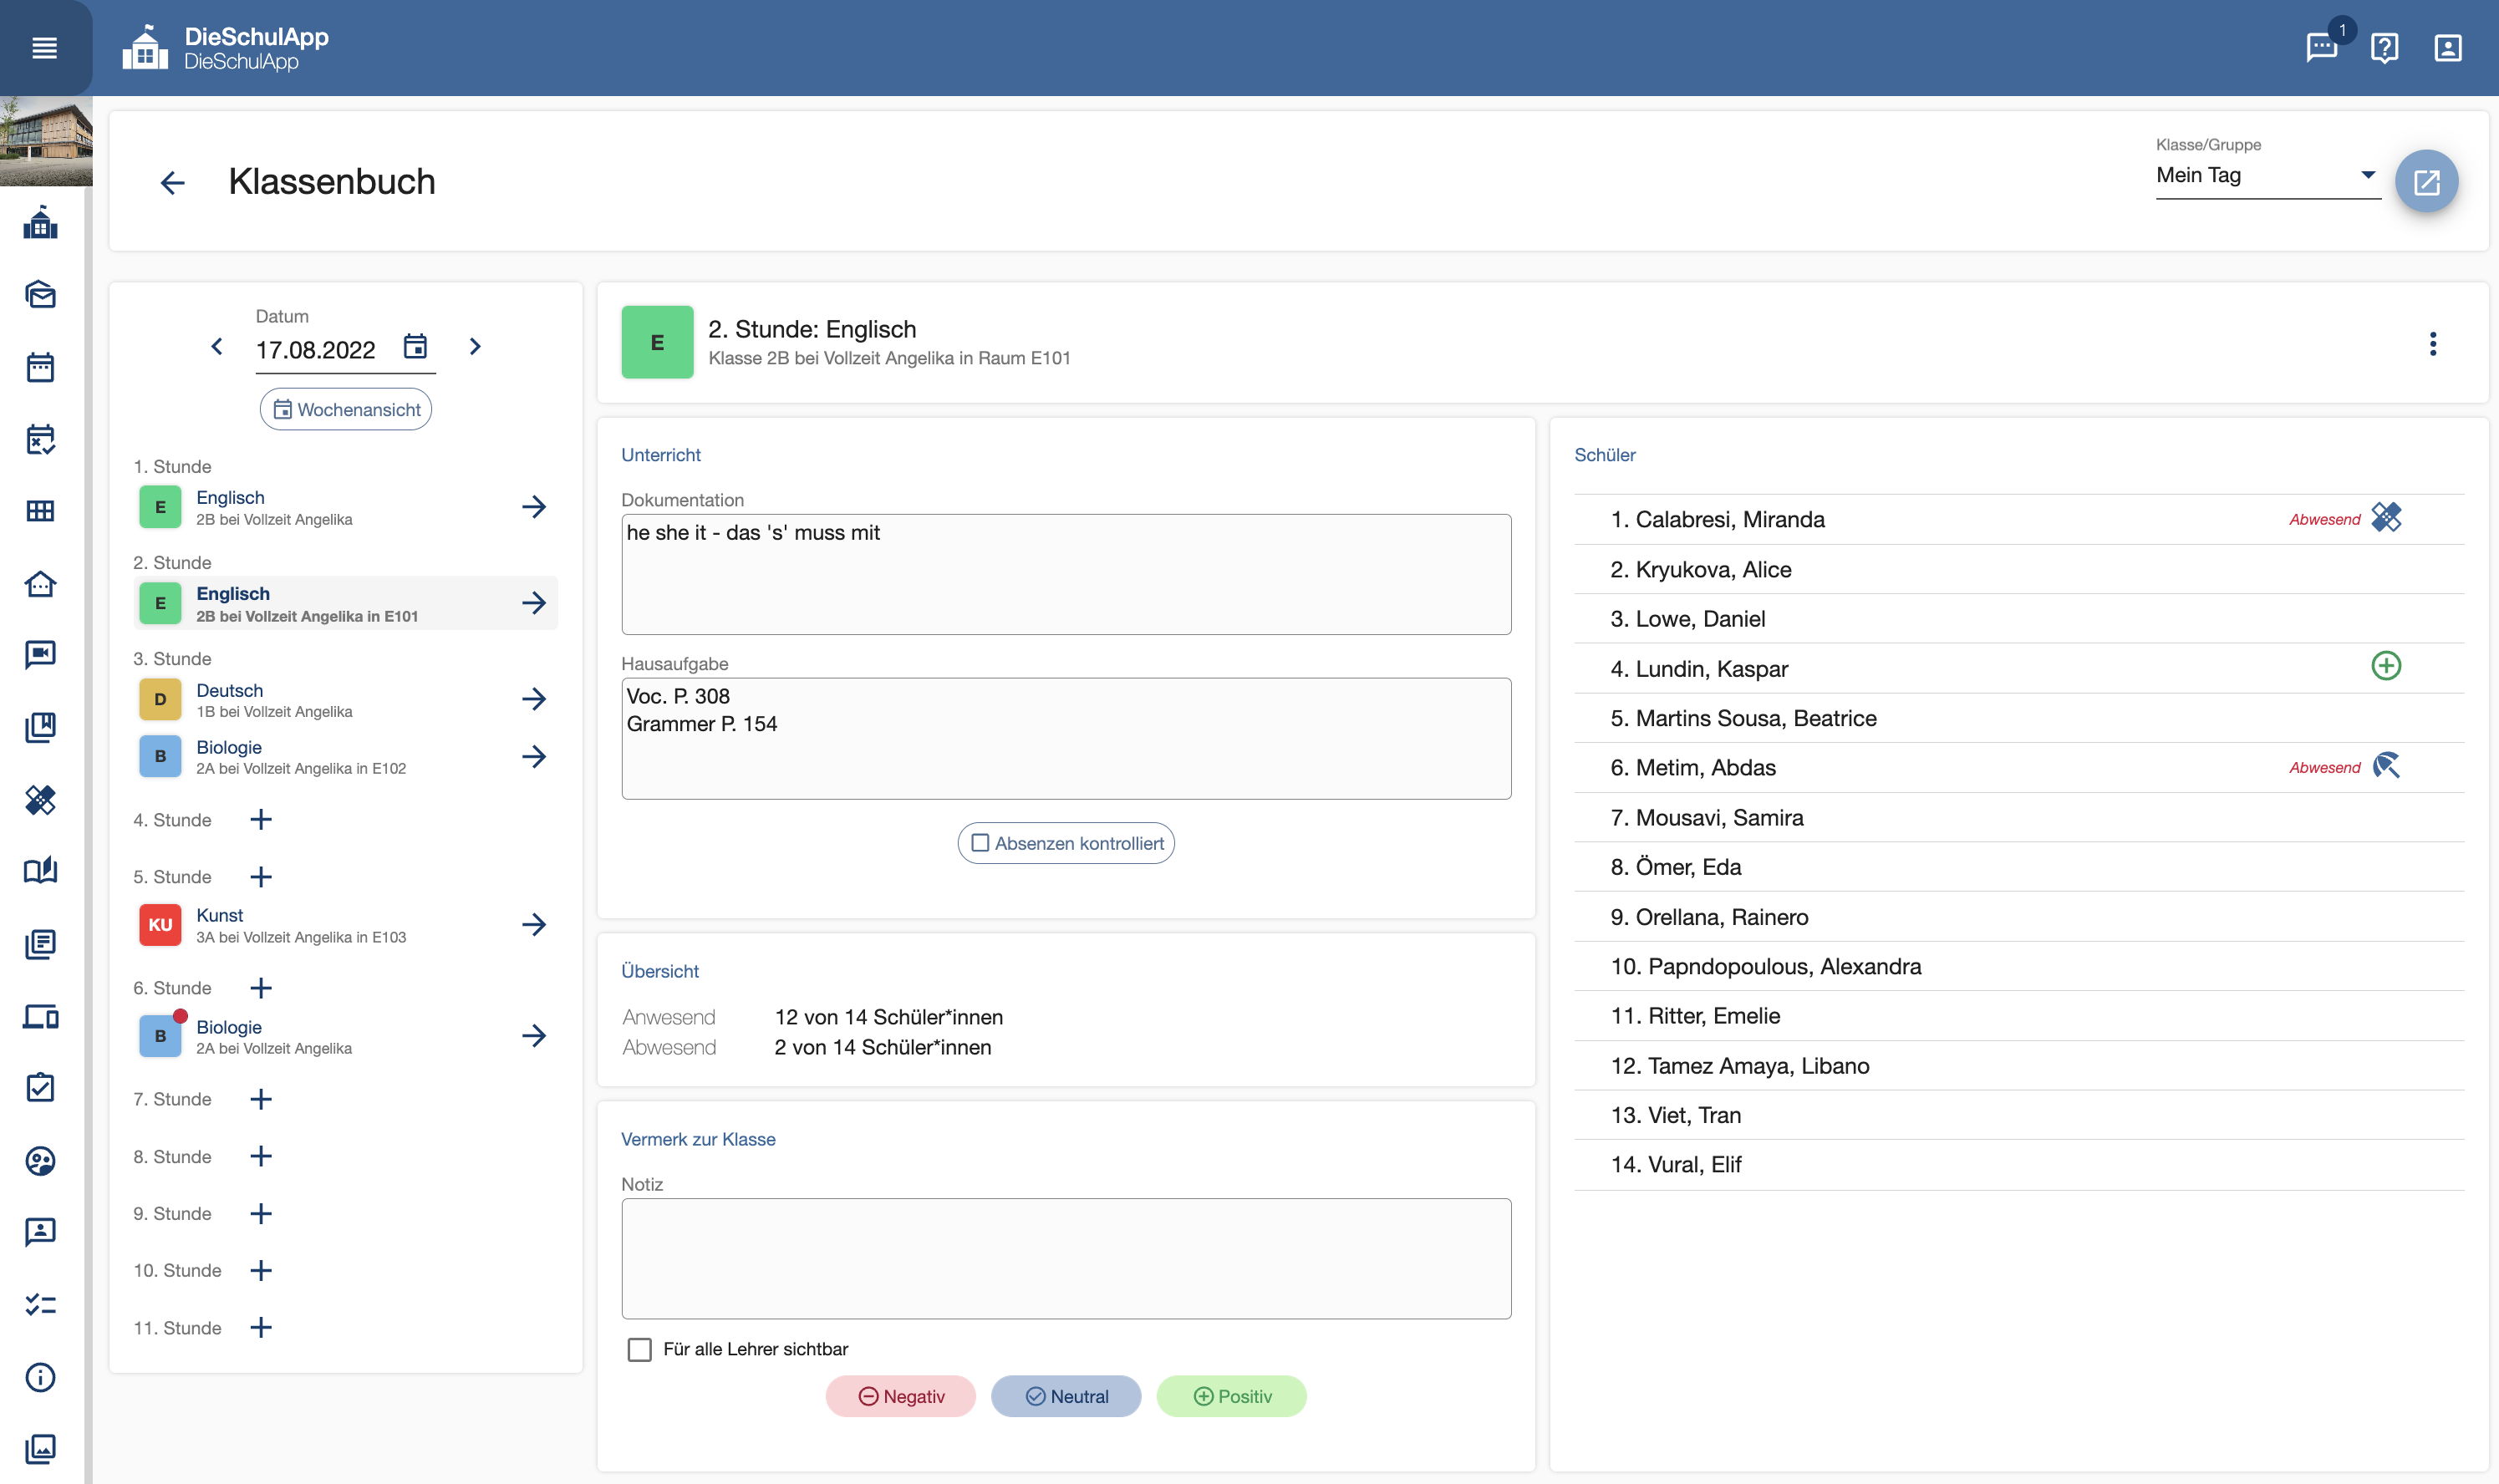The image size is (2499, 1484).
Task: Open chat messages with notification badge
Action: point(2322,47)
